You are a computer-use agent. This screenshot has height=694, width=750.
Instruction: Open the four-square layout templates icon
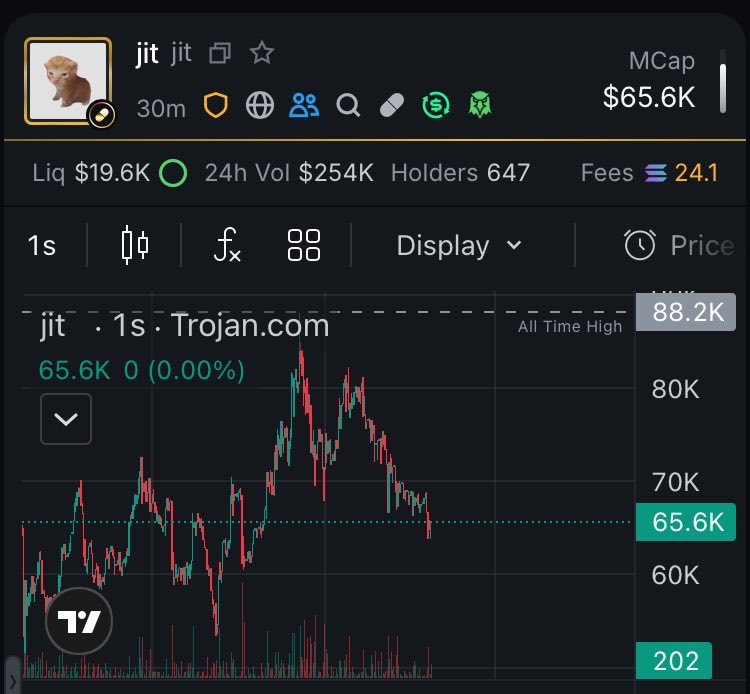[x=304, y=245]
